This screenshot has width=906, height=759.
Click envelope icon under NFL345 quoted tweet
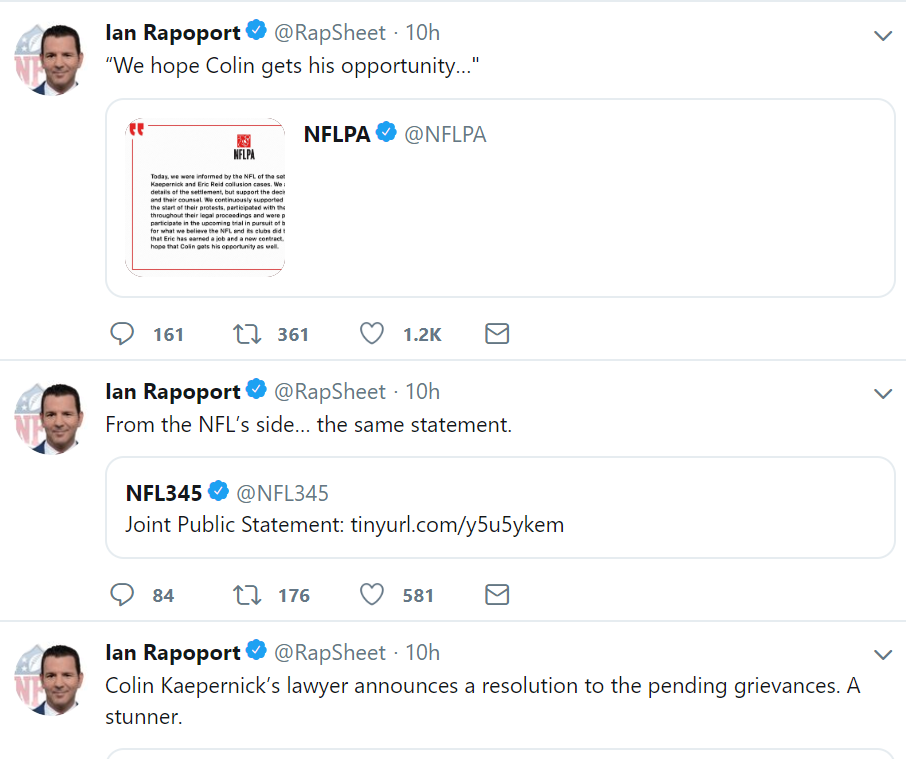point(497,595)
